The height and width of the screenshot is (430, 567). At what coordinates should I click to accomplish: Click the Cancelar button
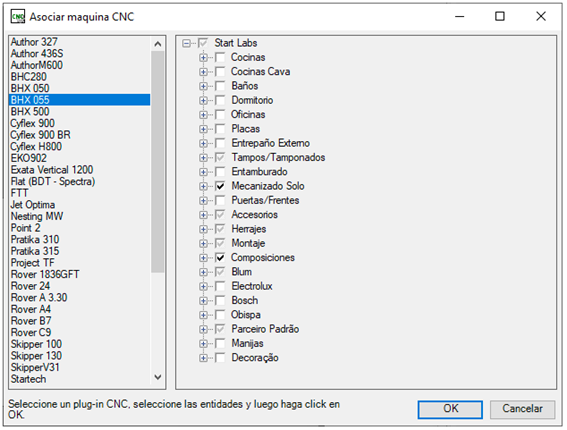click(x=522, y=409)
